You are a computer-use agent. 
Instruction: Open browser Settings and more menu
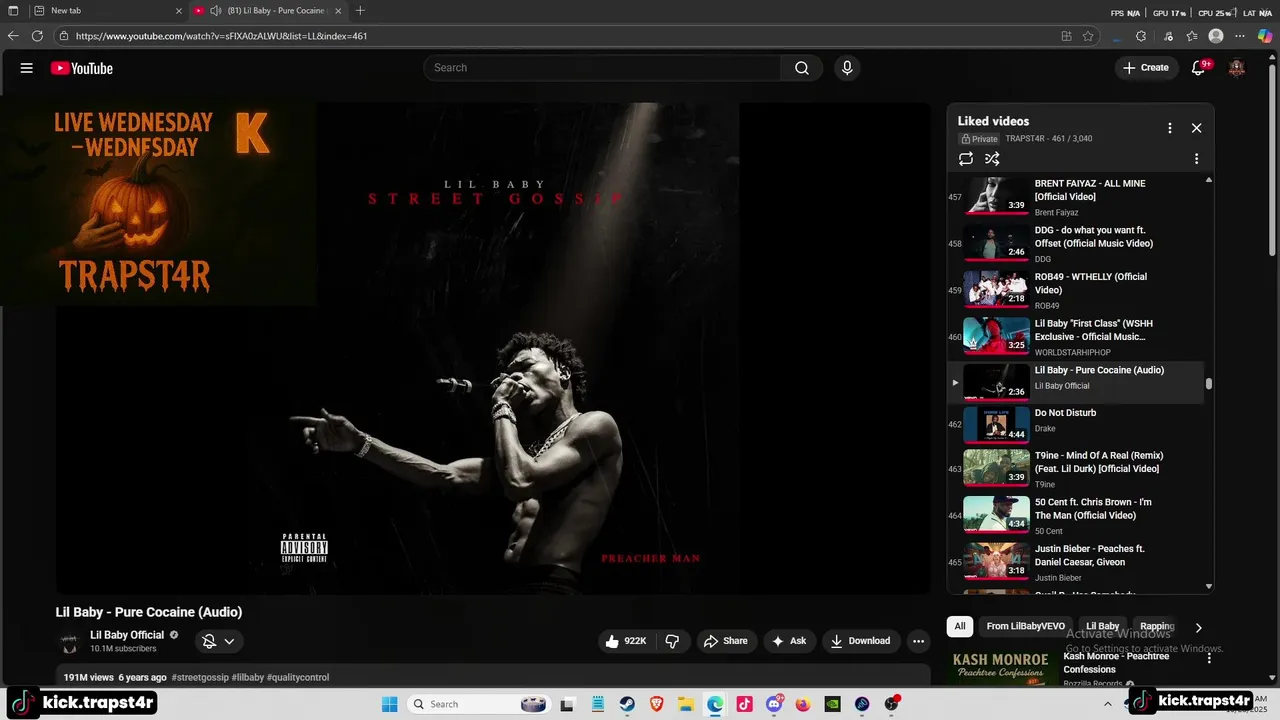pyautogui.click(x=1241, y=36)
